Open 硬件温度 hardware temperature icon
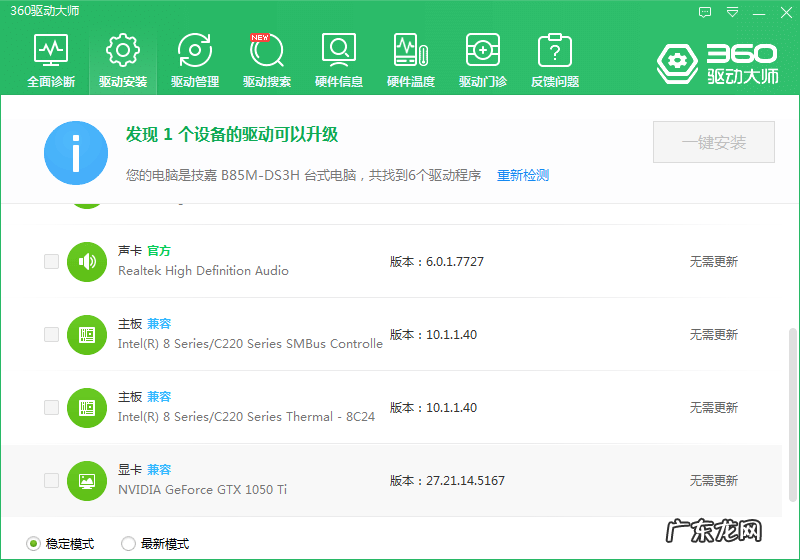800x560 pixels. (411, 50)
